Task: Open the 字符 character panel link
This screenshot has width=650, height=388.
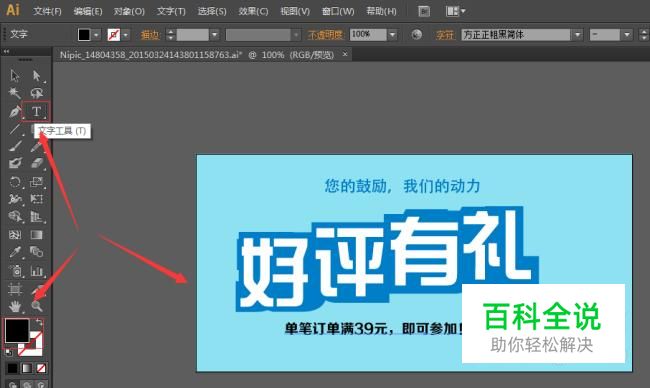Action: (x=445, y=35)
